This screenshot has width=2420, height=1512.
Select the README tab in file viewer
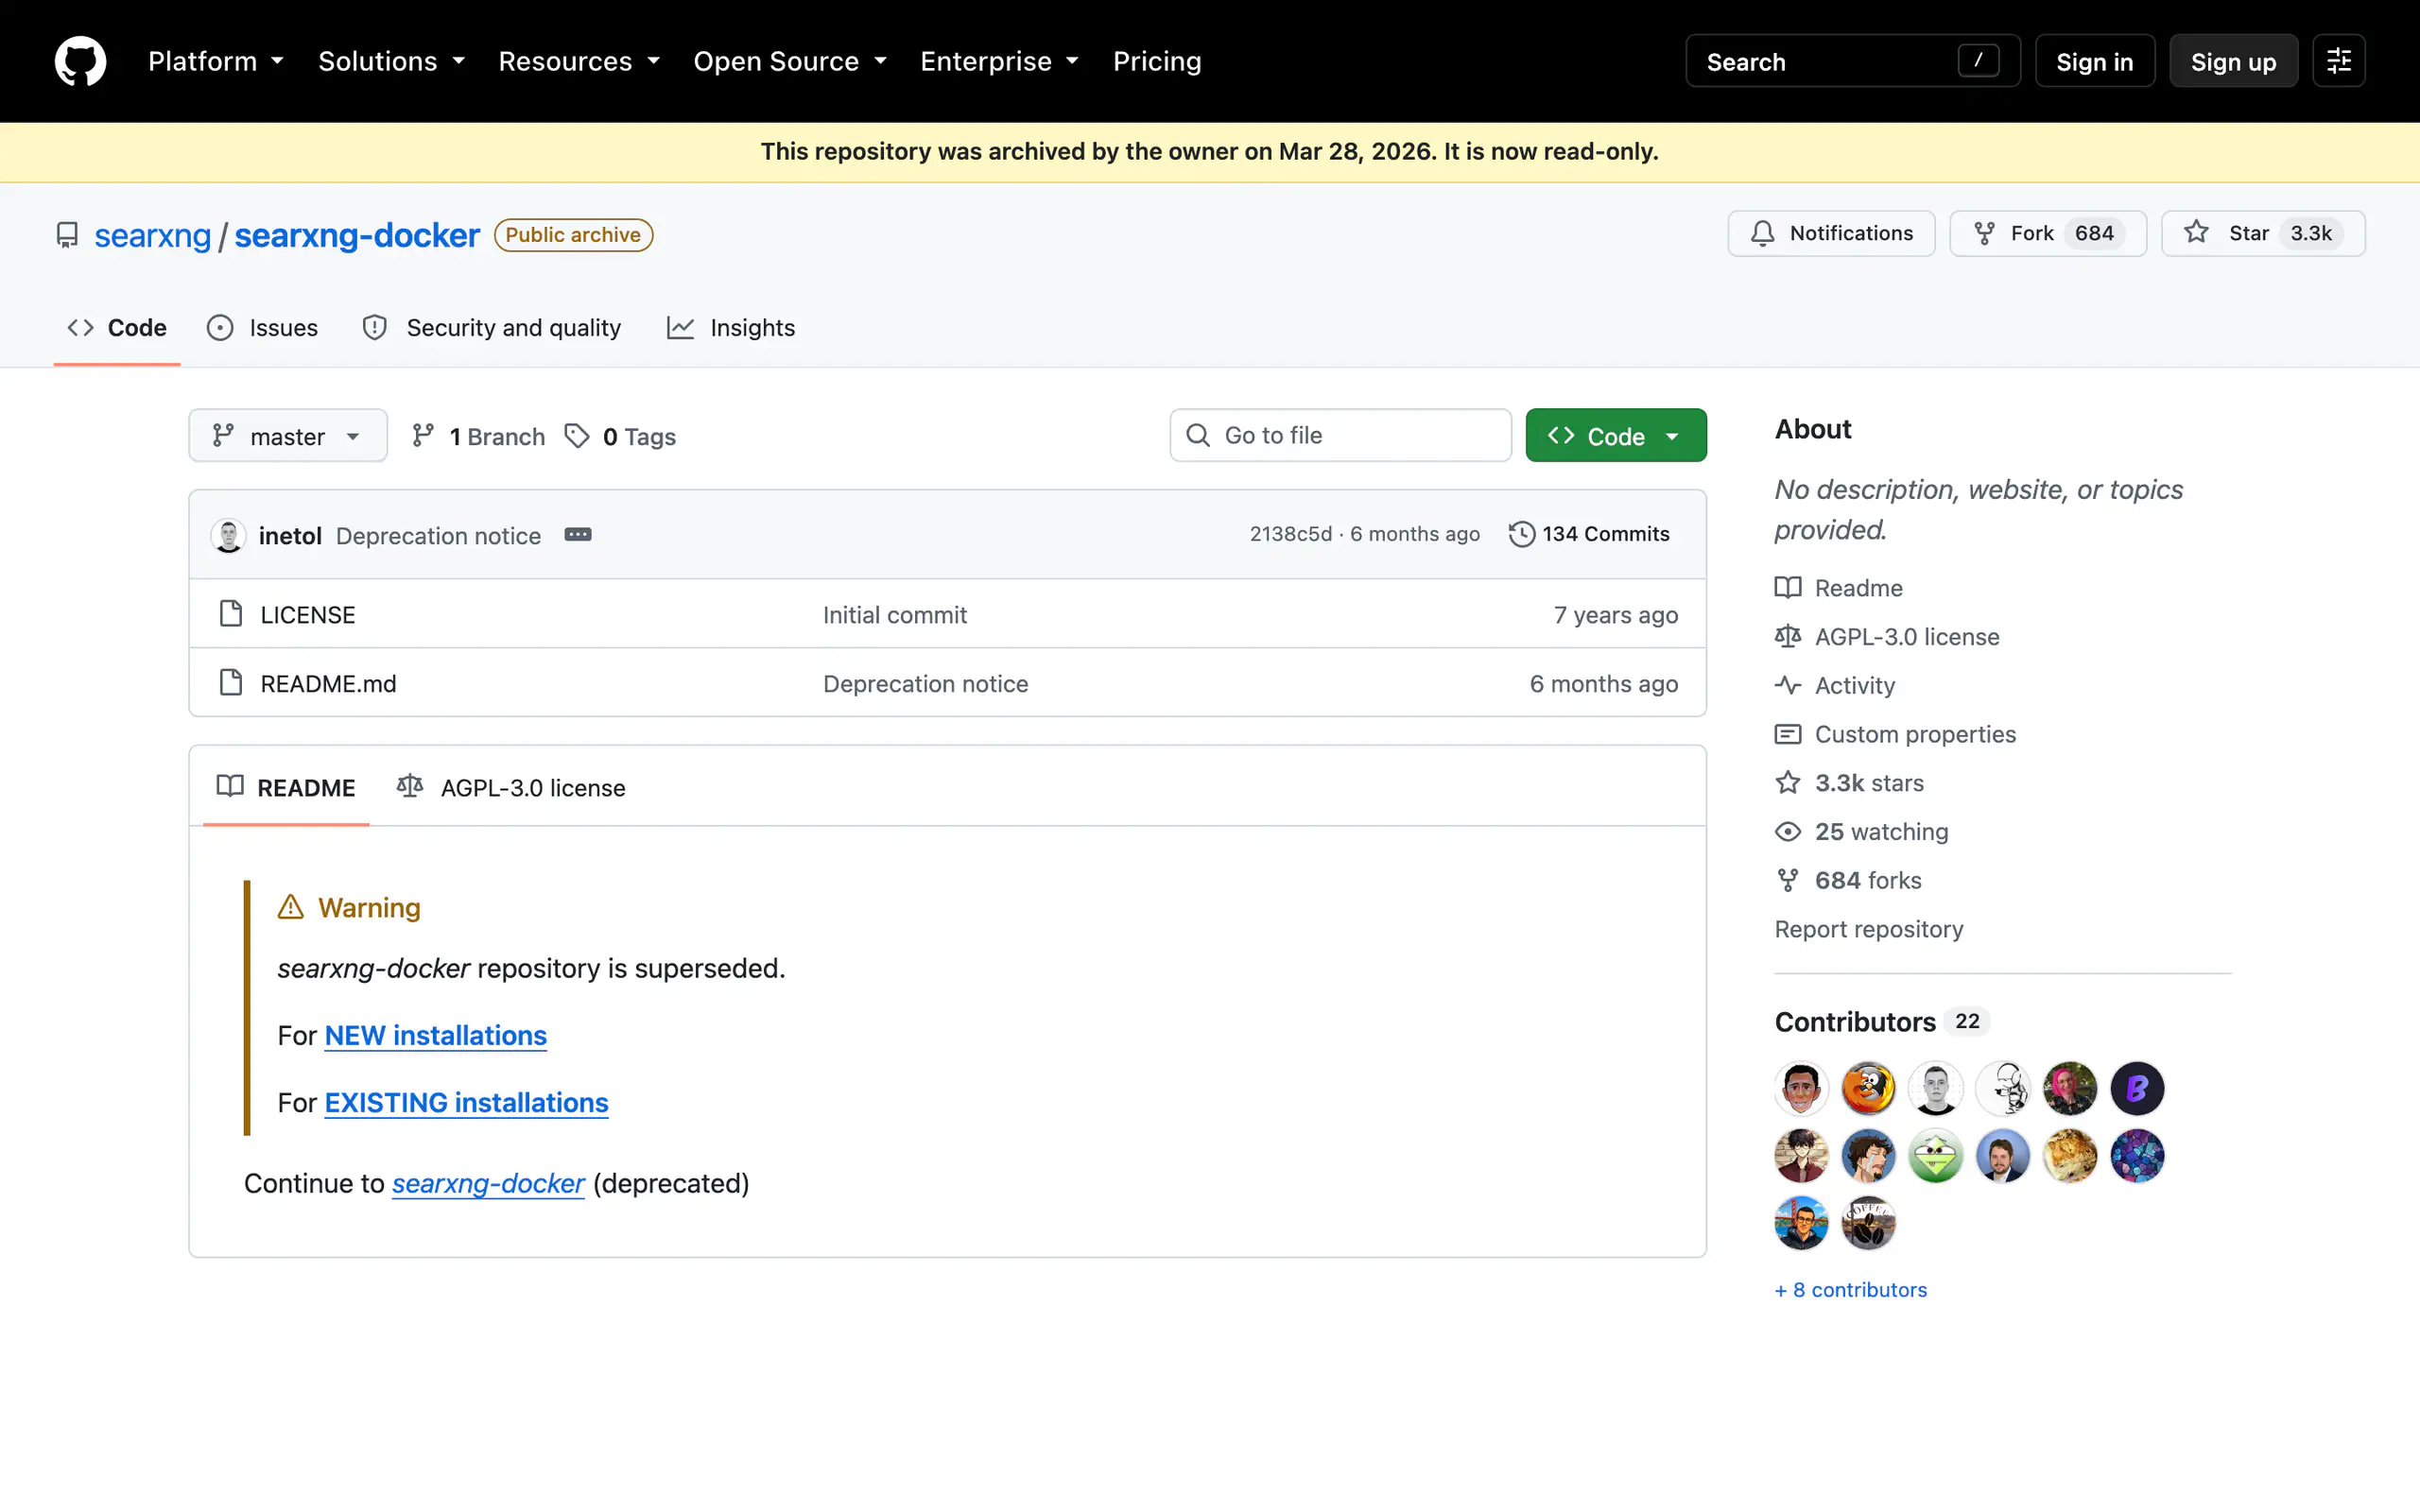tap(286, 787)
